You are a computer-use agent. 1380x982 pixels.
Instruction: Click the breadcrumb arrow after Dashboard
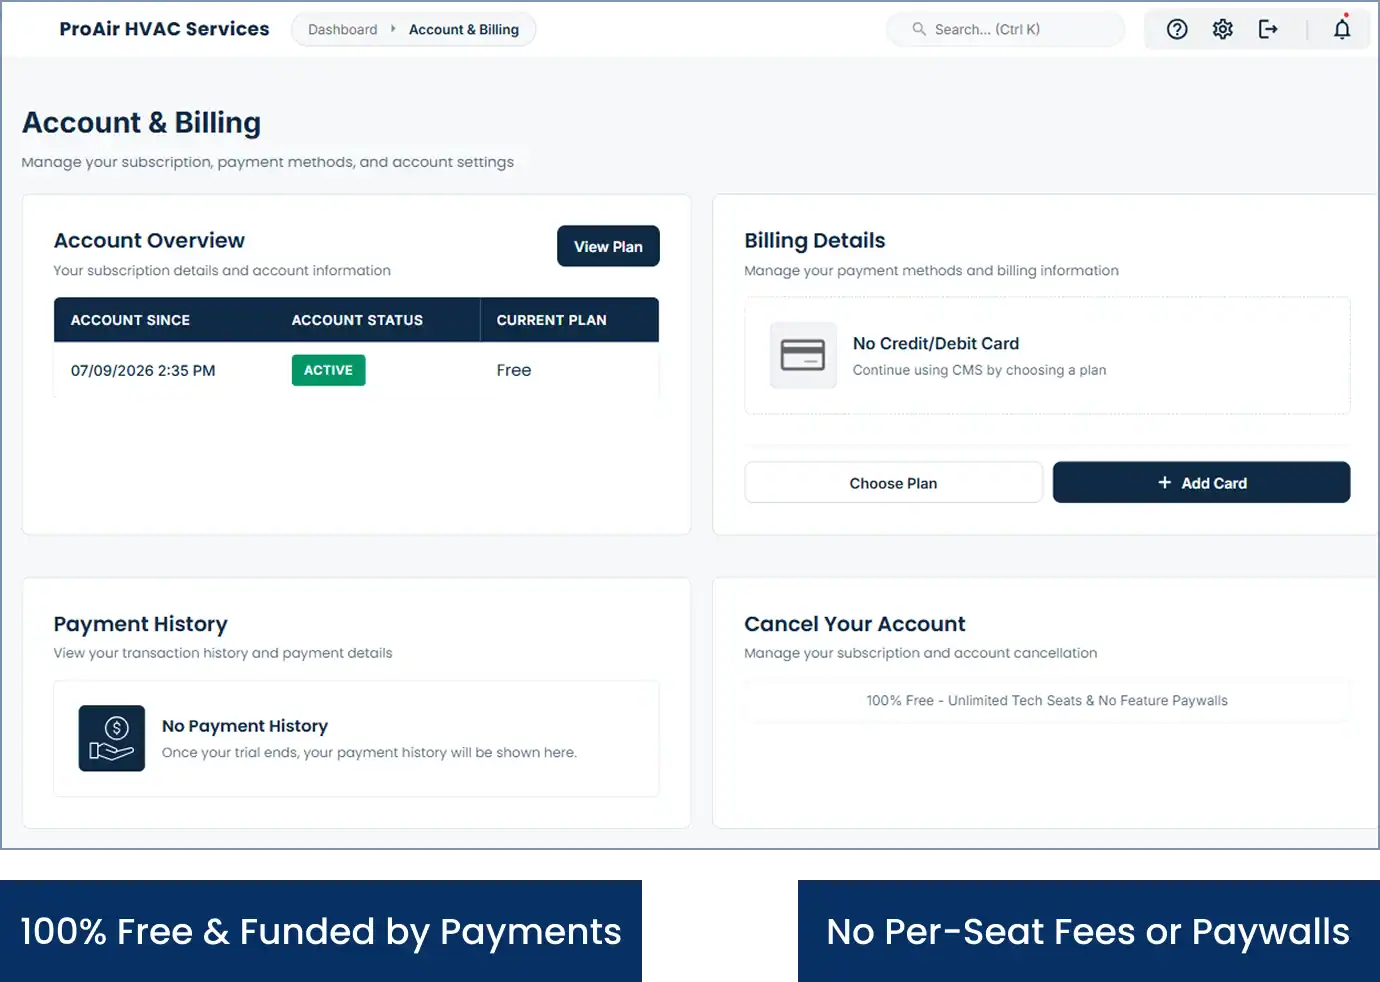tap(393, 29)
